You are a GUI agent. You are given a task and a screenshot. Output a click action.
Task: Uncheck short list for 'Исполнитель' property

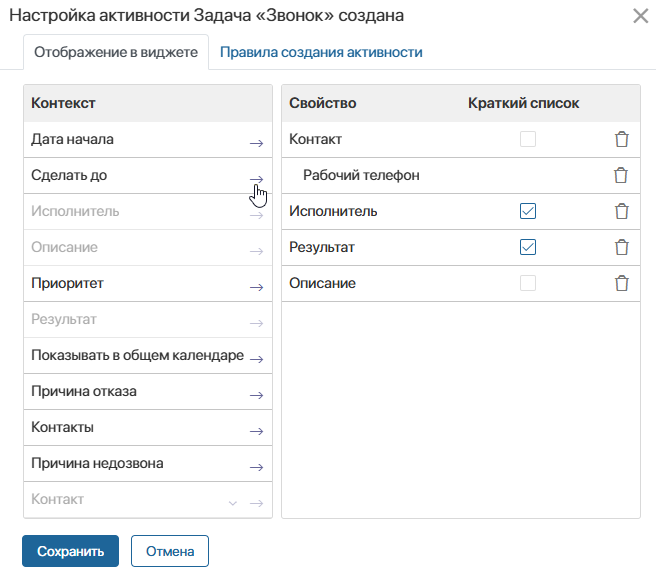point(528,211)
